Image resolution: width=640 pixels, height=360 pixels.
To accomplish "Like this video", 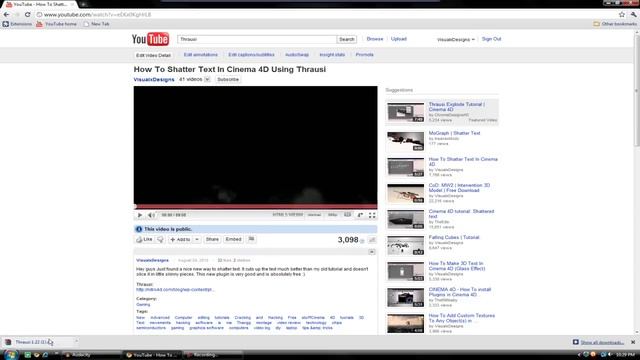I will (144, 240).
